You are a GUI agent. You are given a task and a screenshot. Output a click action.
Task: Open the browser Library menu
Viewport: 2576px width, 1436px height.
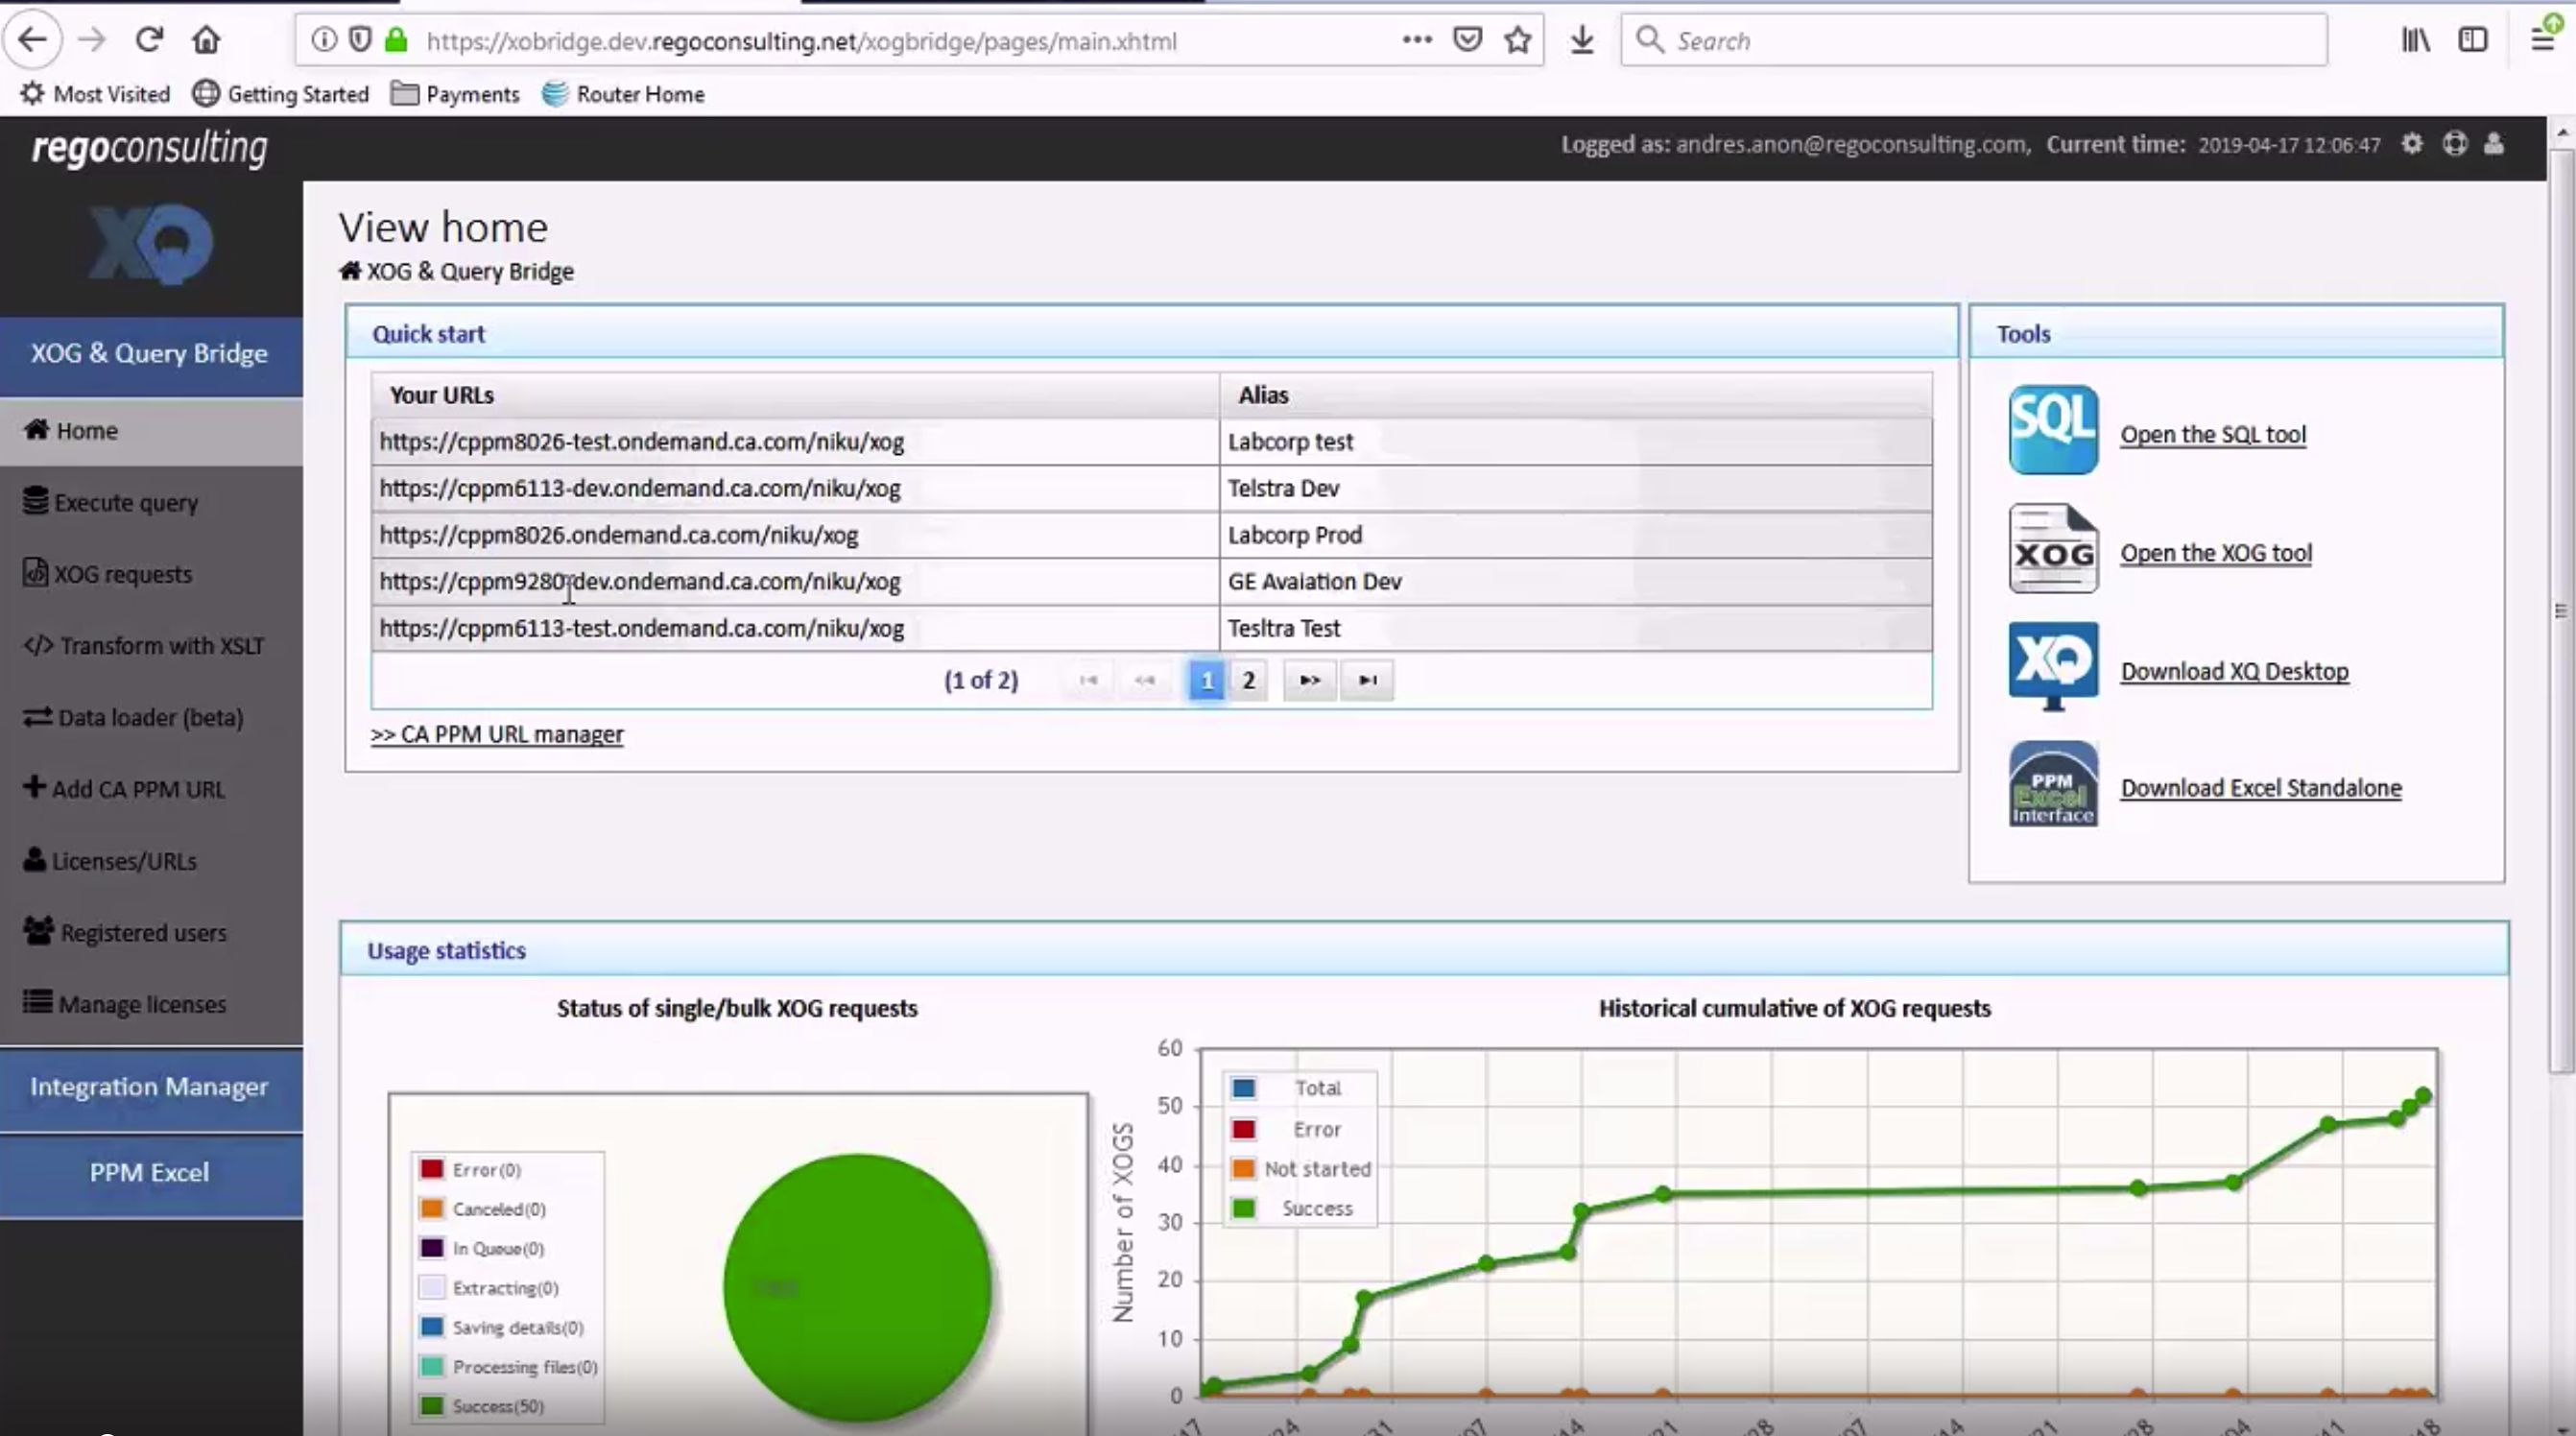2415,40
